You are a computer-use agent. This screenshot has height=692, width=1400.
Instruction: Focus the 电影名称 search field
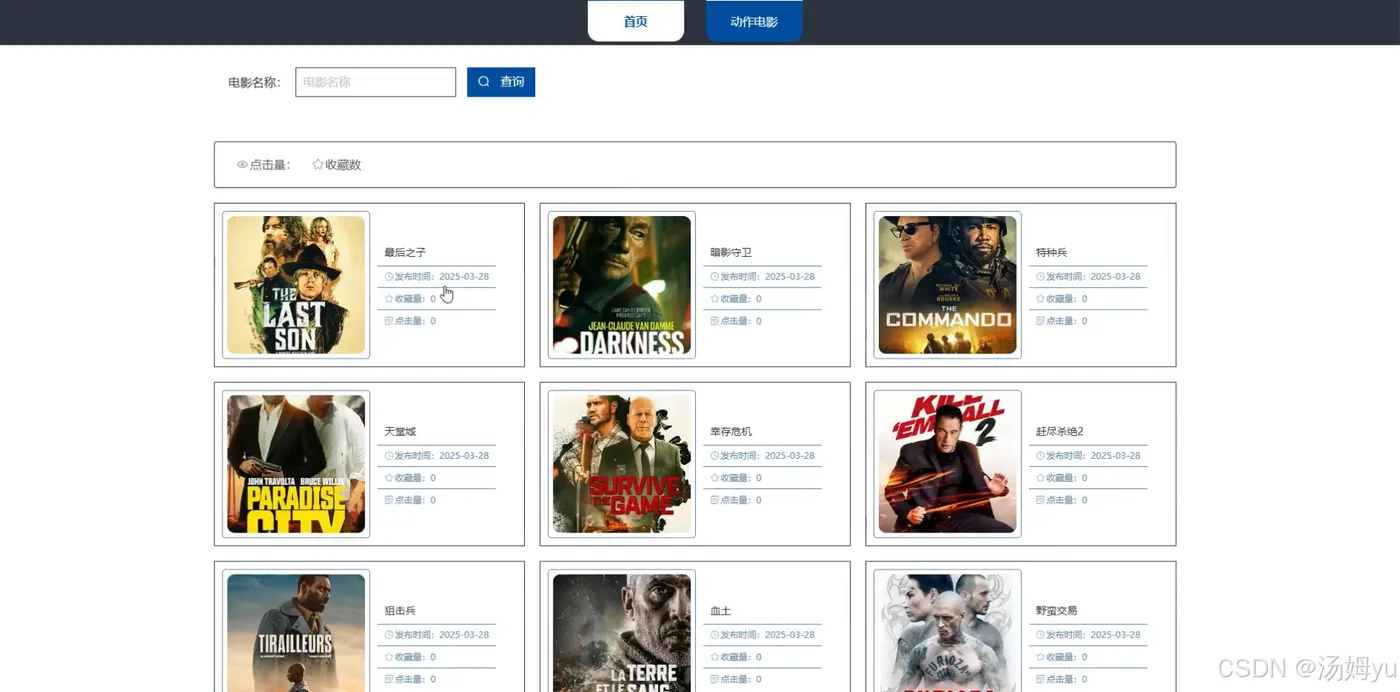376,82
